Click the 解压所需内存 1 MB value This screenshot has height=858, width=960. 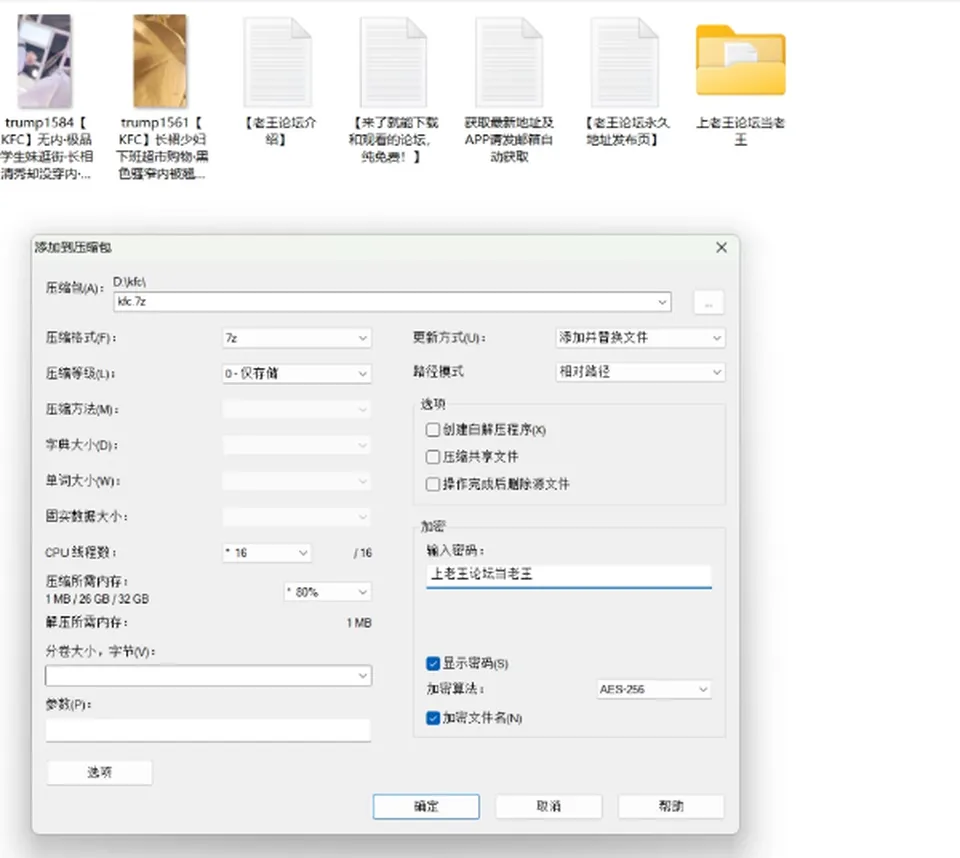[x=359, y=623]
